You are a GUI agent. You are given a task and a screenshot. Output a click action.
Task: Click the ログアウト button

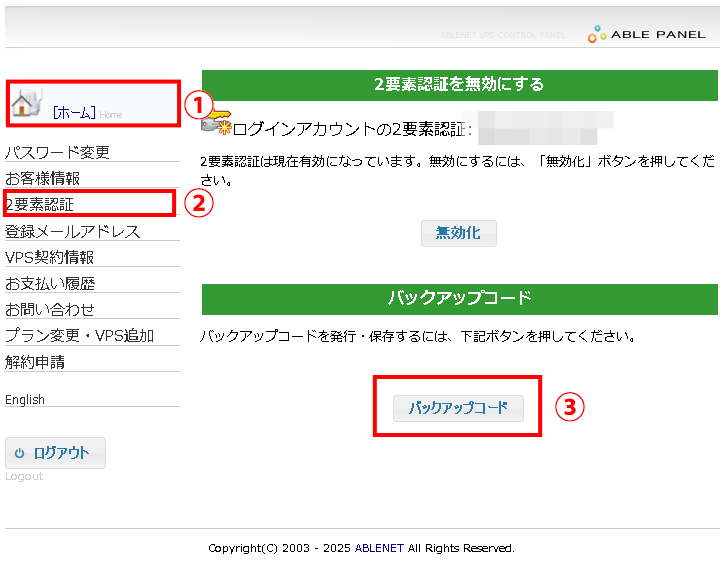[55, 453]
